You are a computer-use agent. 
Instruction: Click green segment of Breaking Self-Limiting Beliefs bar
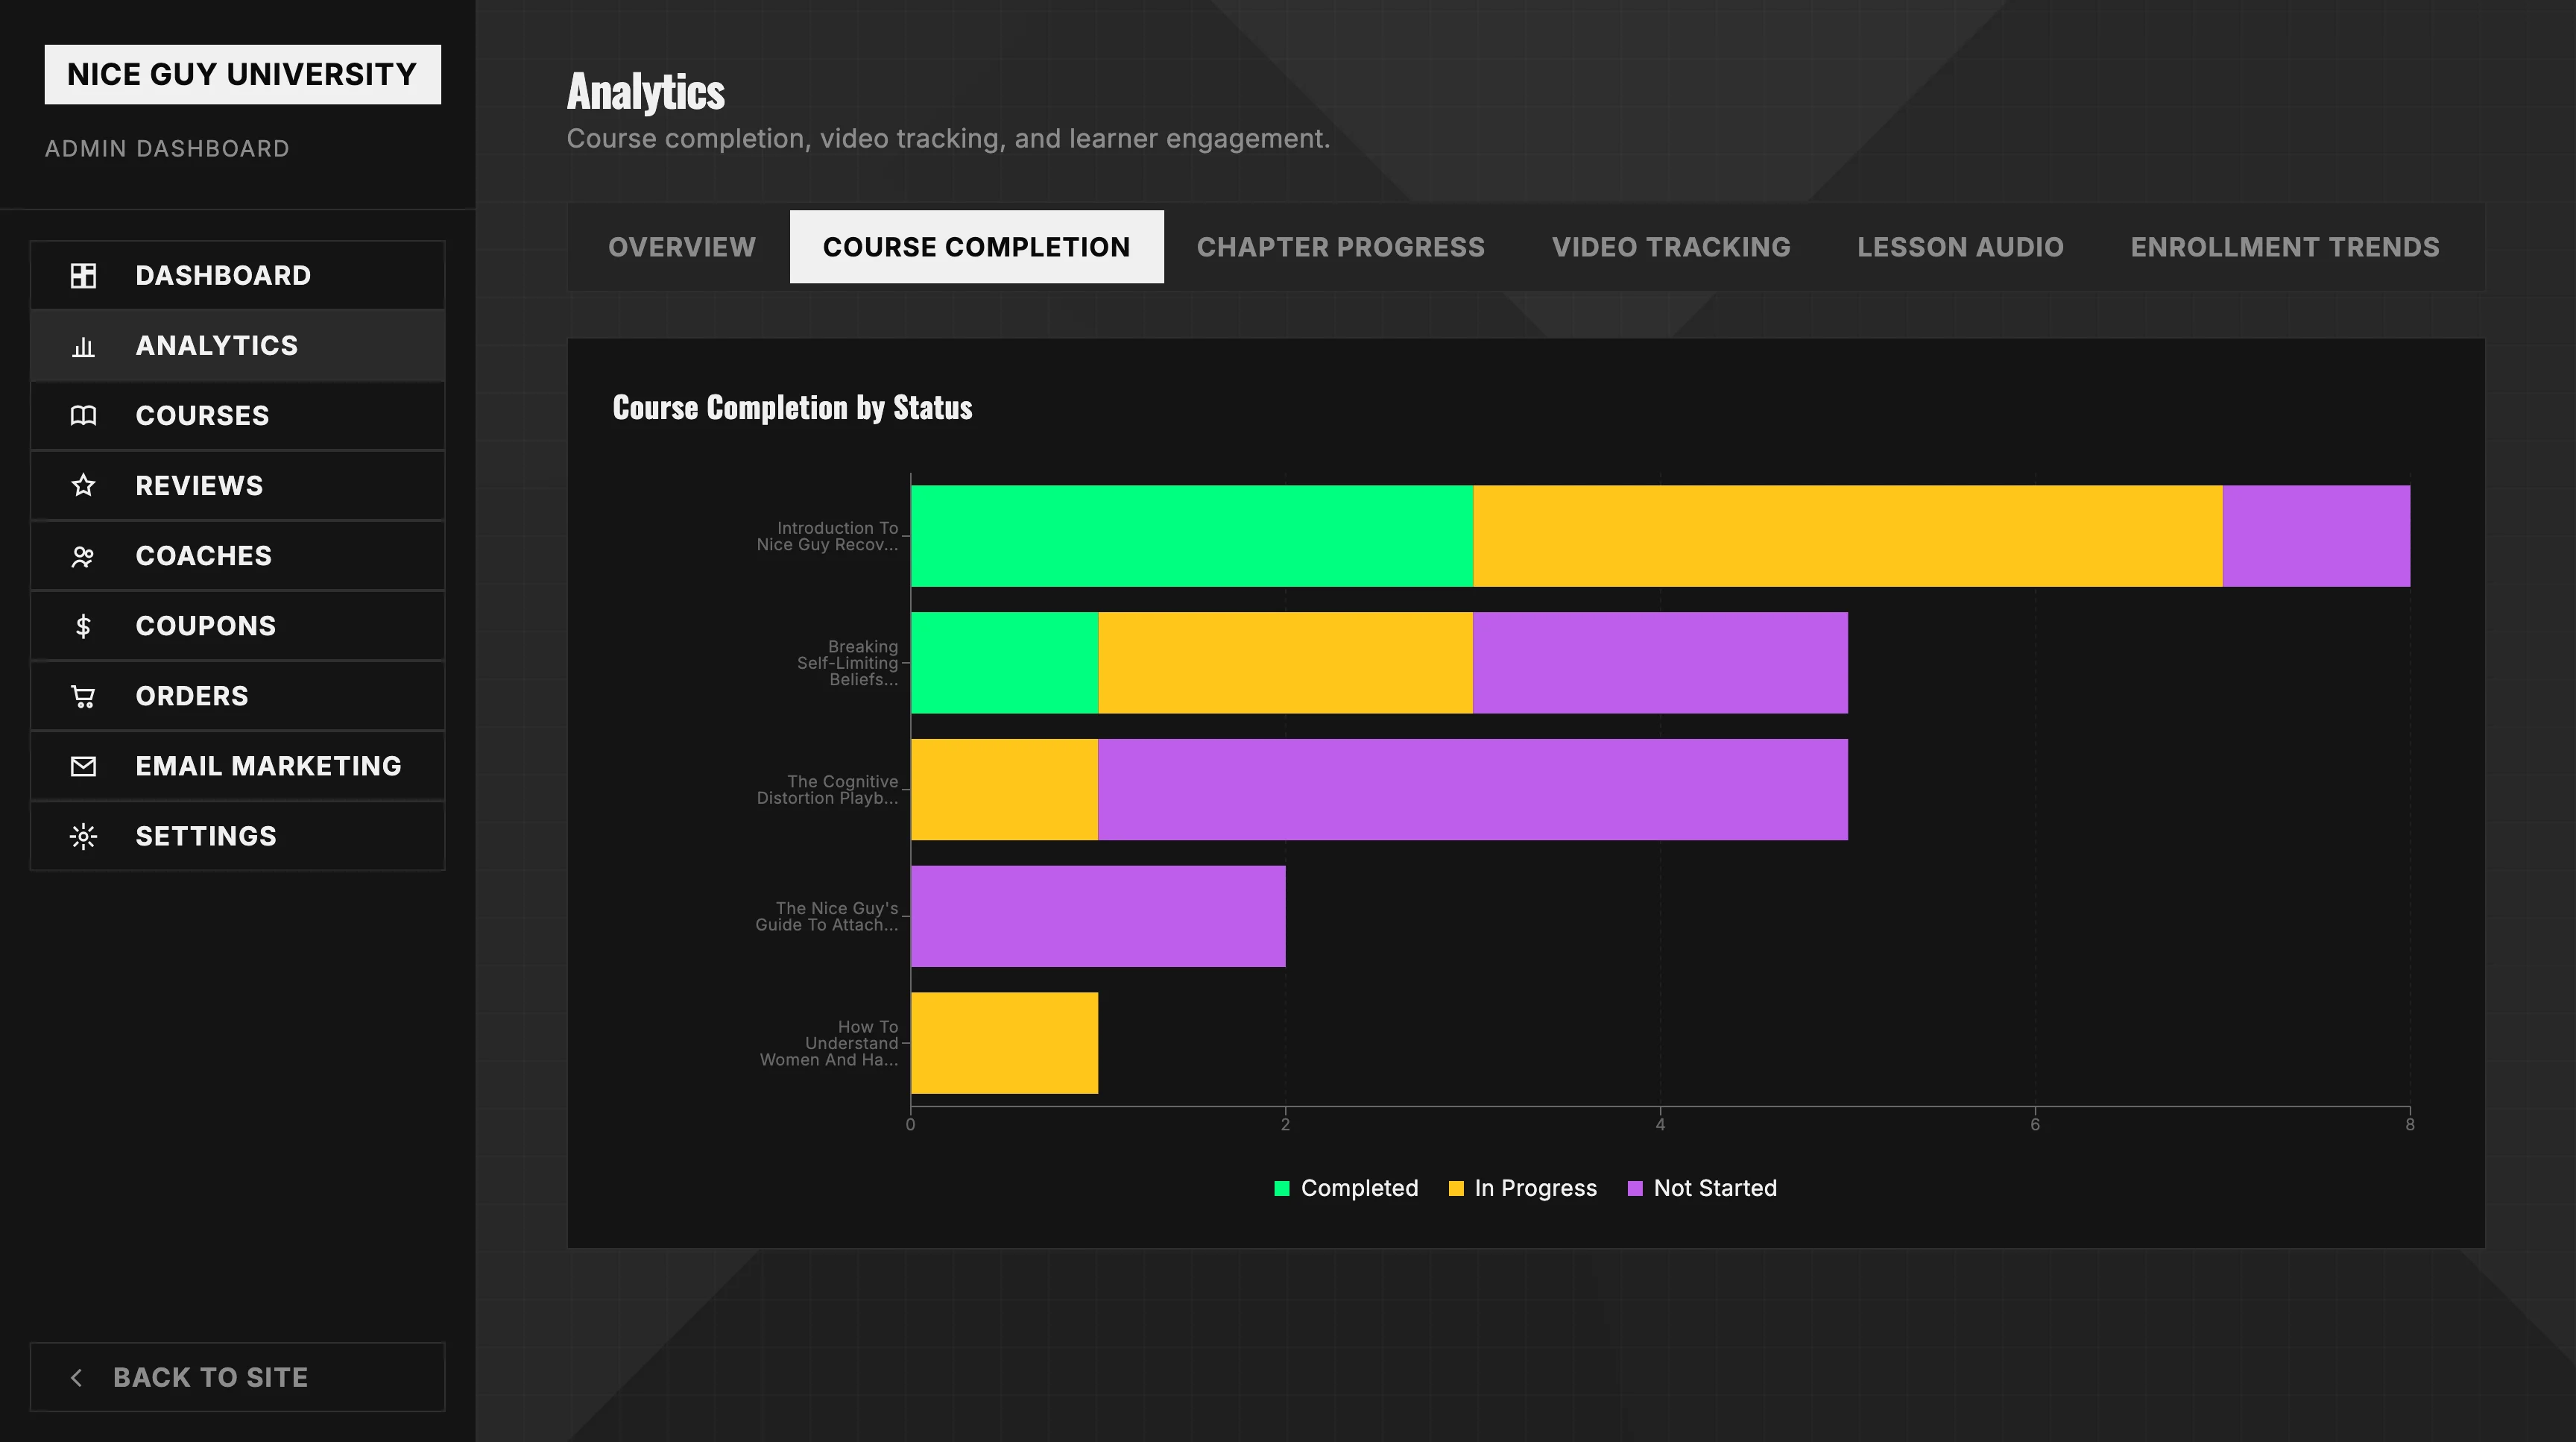[1004, 663]
